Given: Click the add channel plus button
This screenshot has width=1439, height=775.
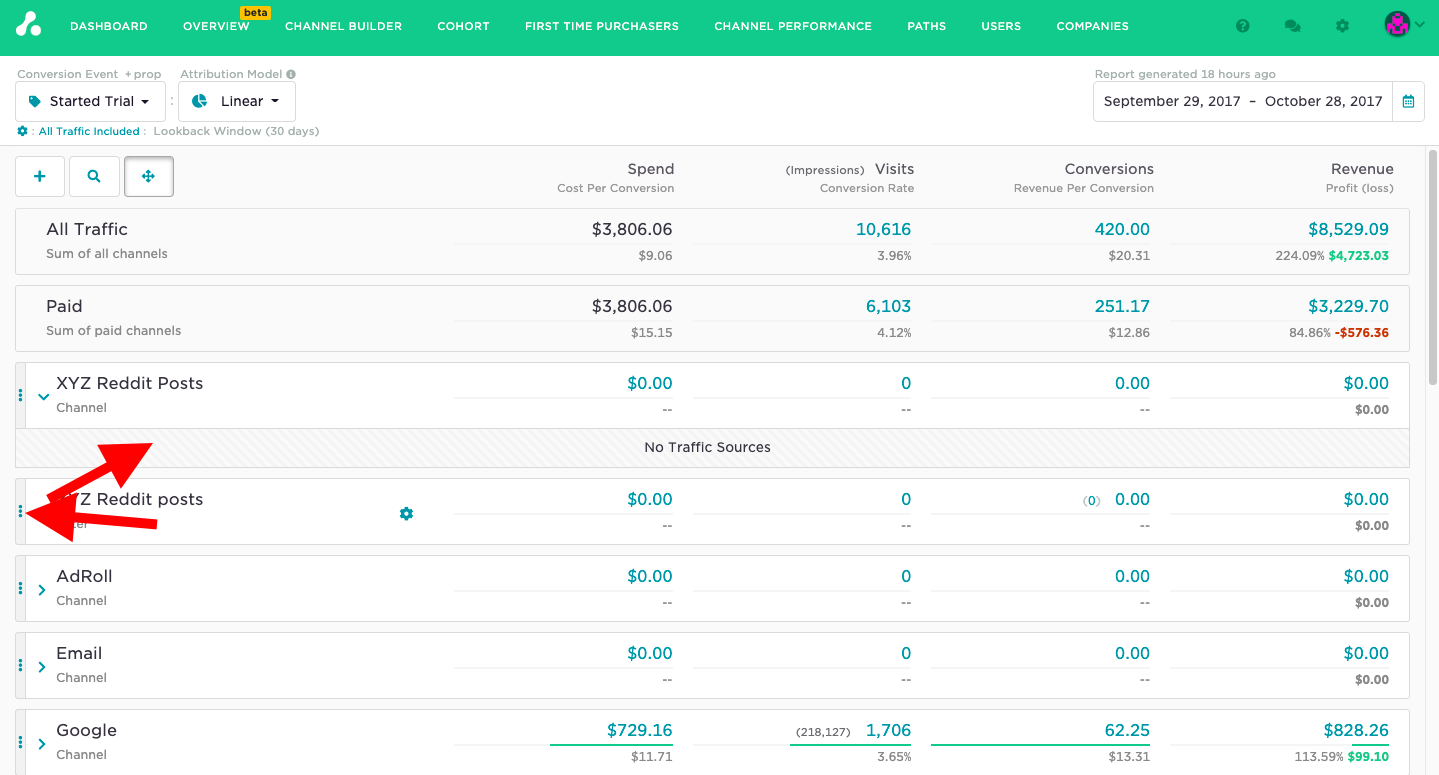Looking at the screenshot, I should 40,176.
